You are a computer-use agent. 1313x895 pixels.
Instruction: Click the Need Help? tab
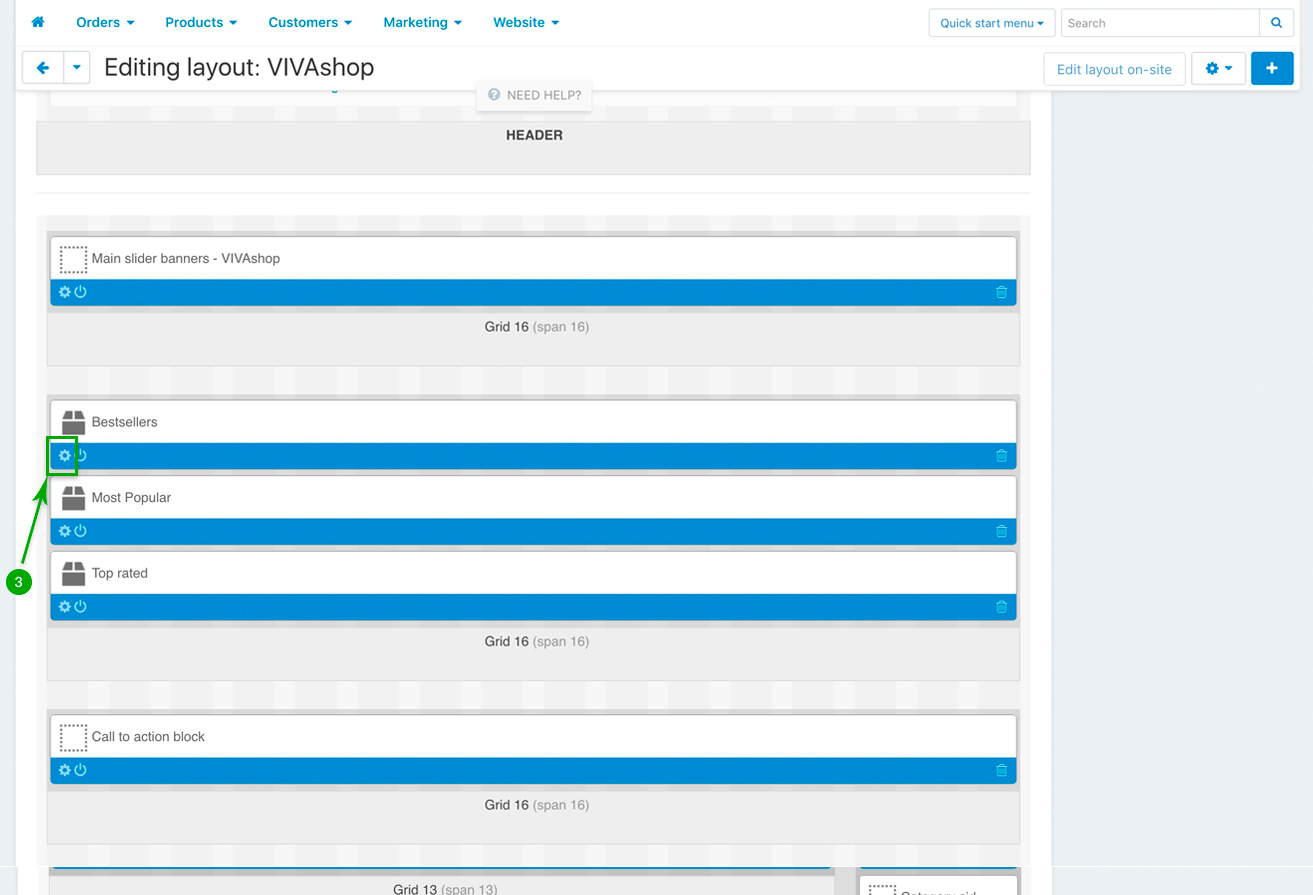(534, 95)
